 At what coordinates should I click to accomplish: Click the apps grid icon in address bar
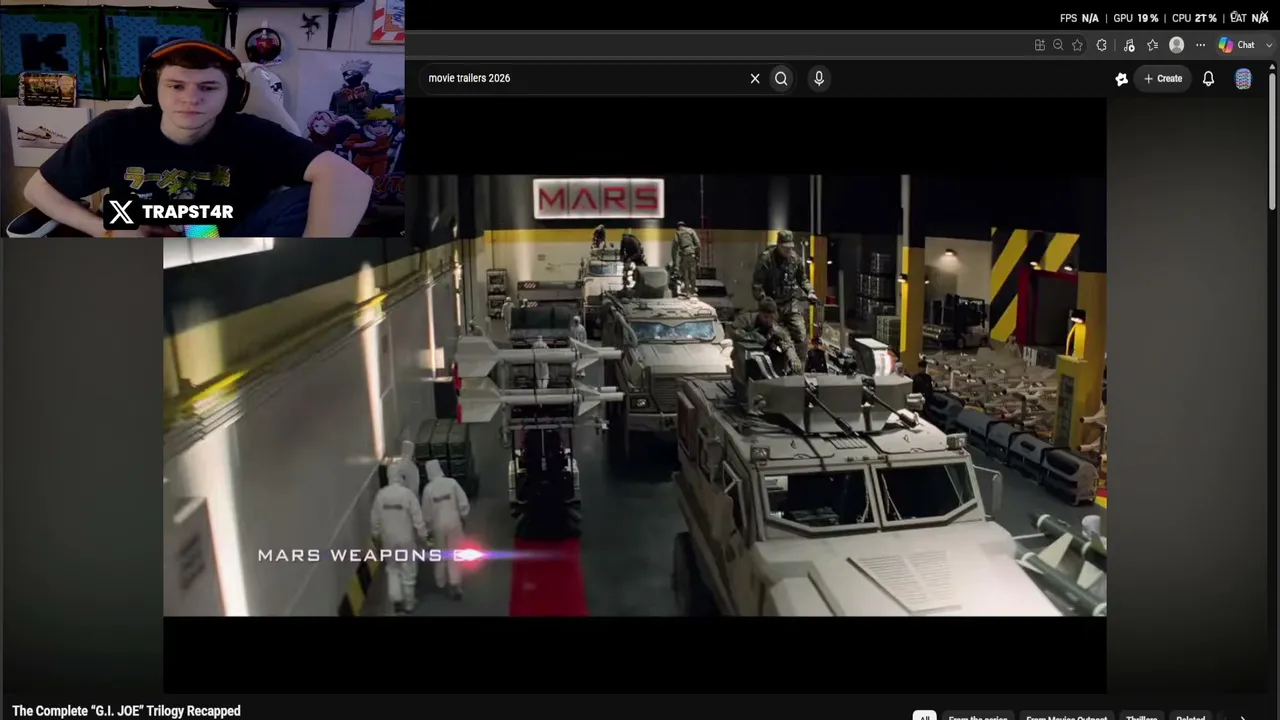(1040, 45)
